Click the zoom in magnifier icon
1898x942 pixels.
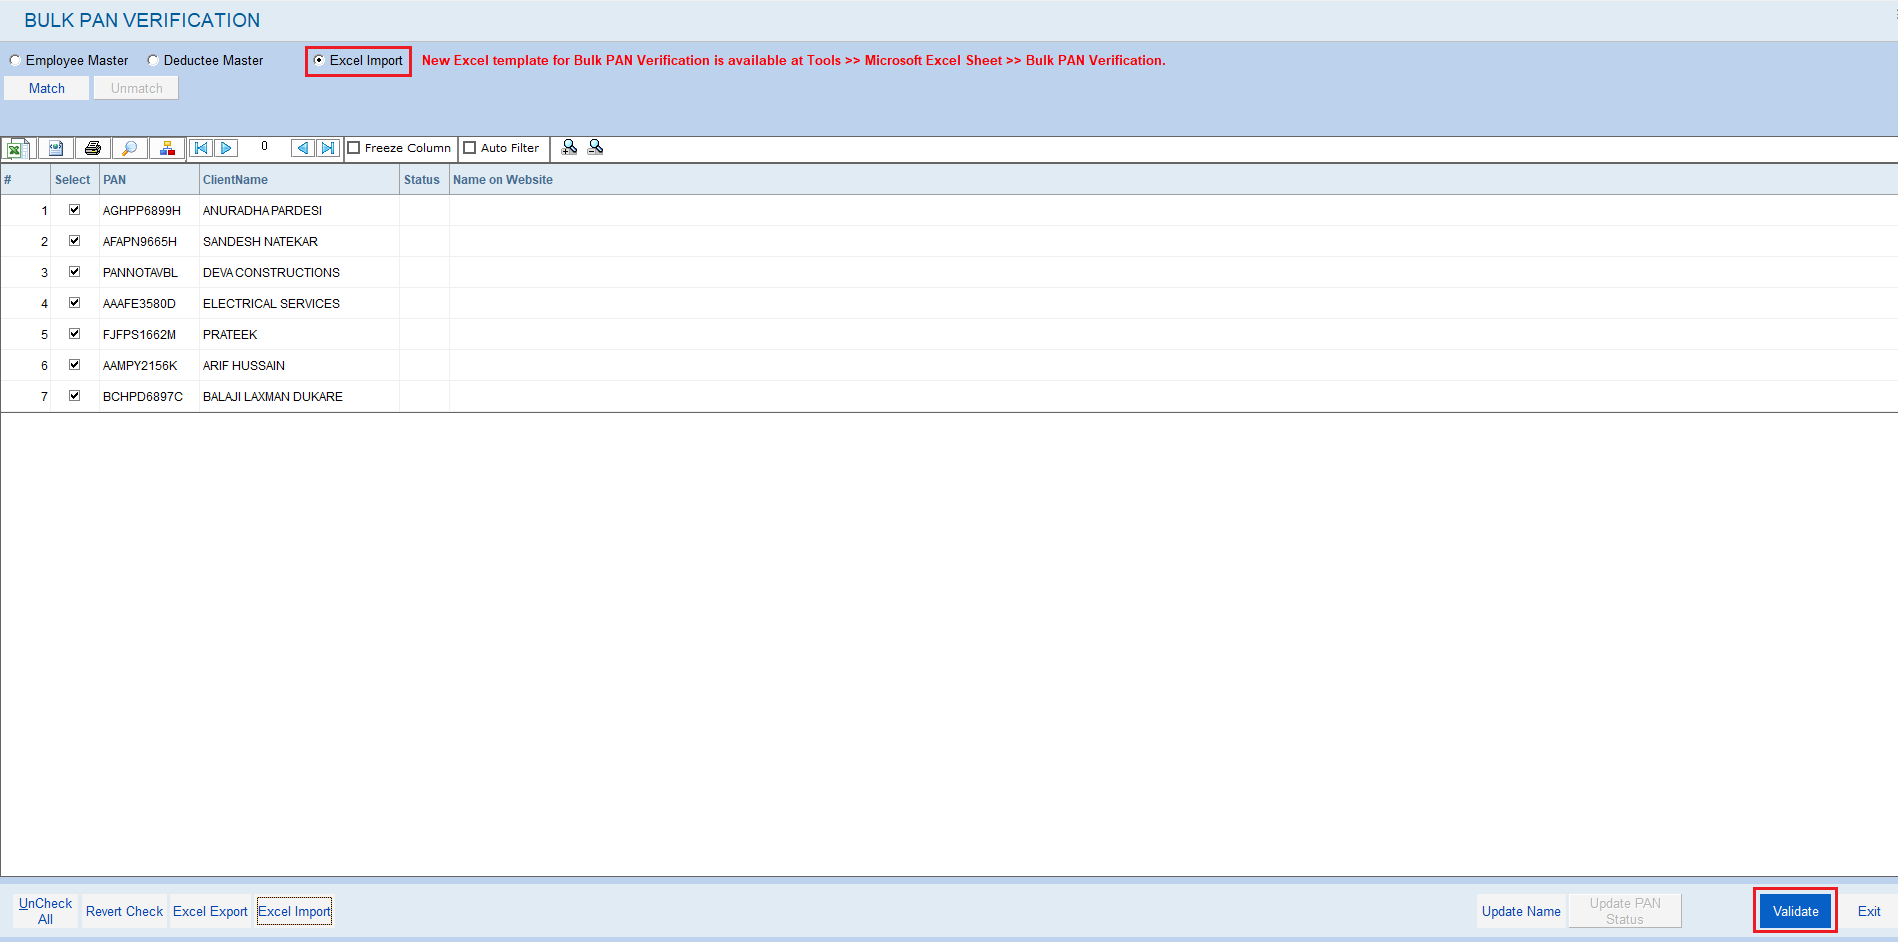[x=569, y=147]
